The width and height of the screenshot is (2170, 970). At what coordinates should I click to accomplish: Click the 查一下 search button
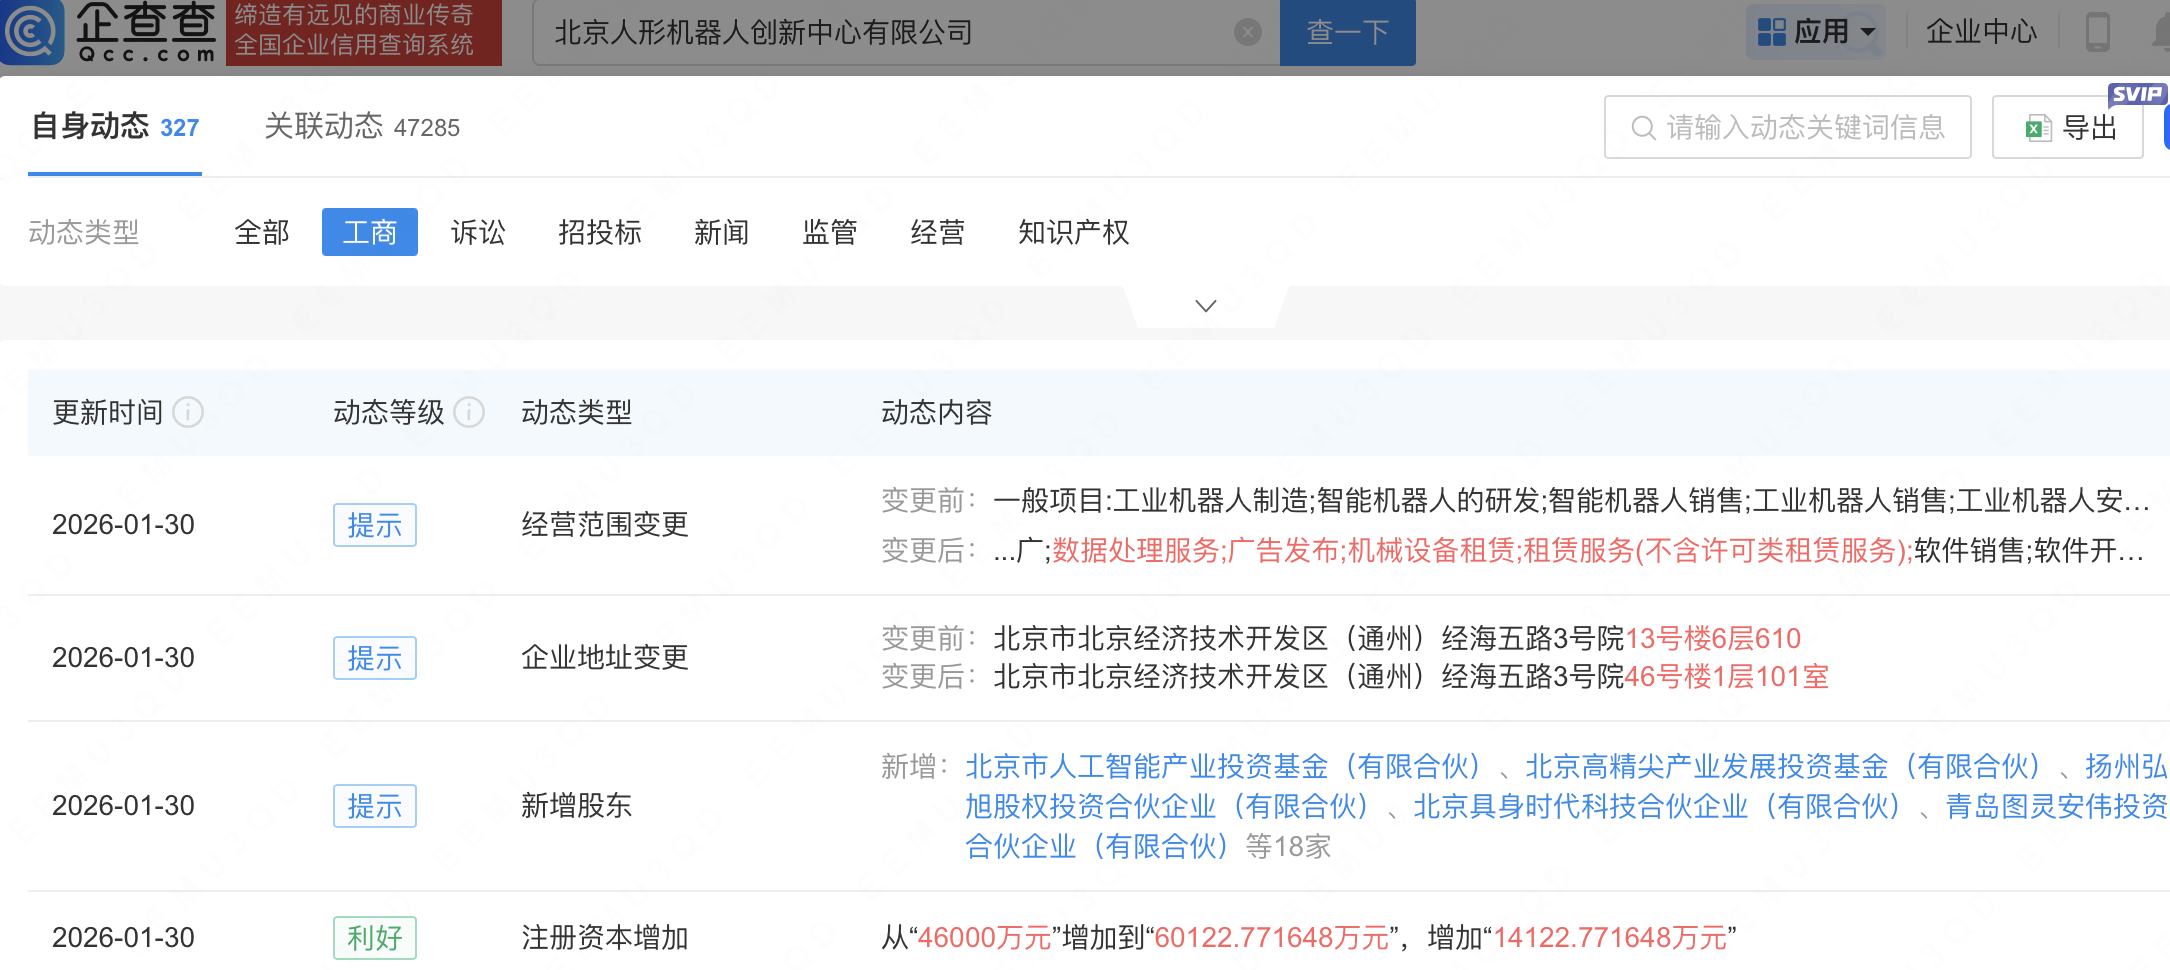click(x=1347, y=33)
